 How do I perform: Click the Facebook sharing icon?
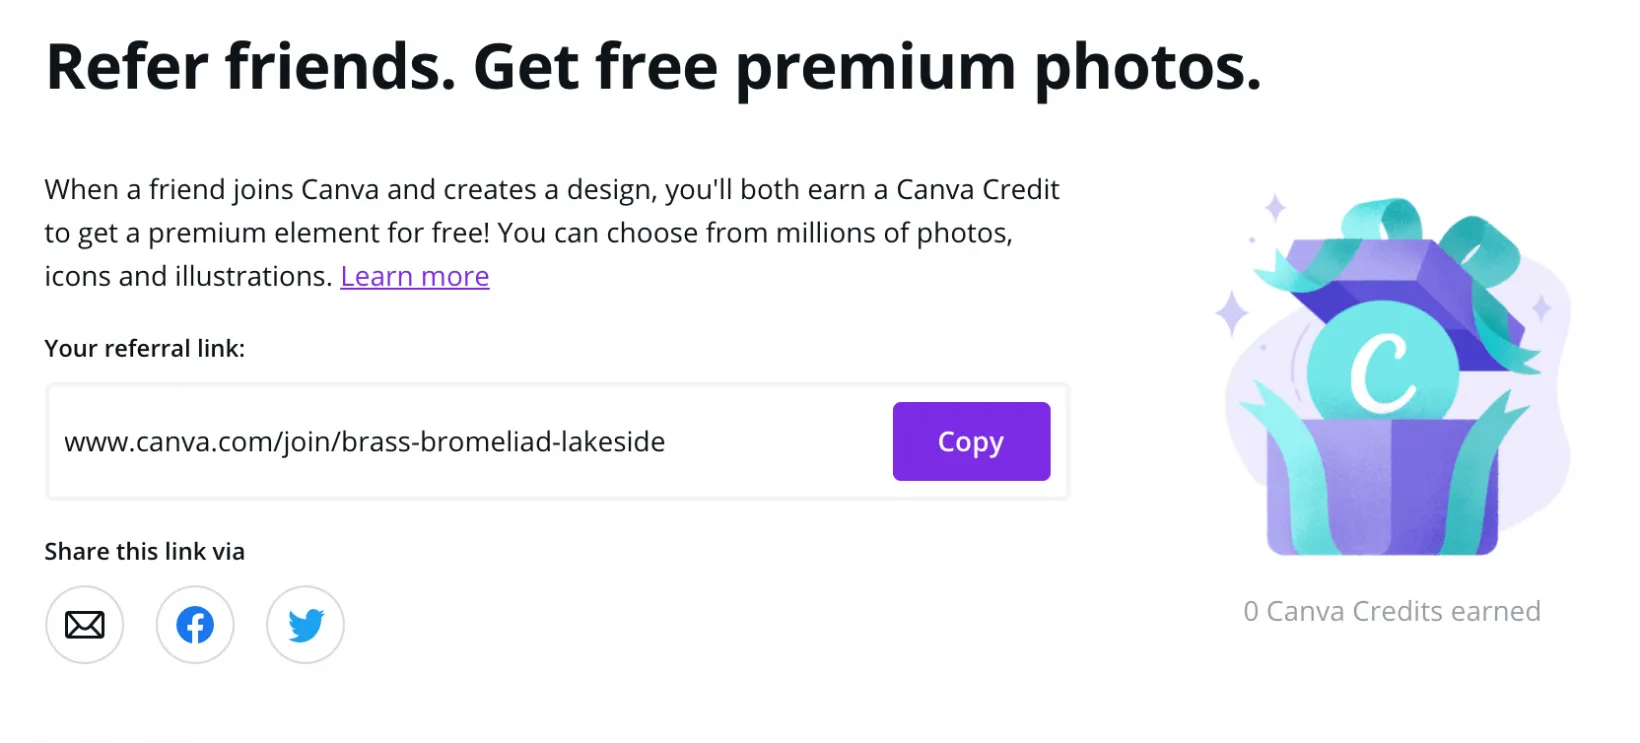pos(194,624)
